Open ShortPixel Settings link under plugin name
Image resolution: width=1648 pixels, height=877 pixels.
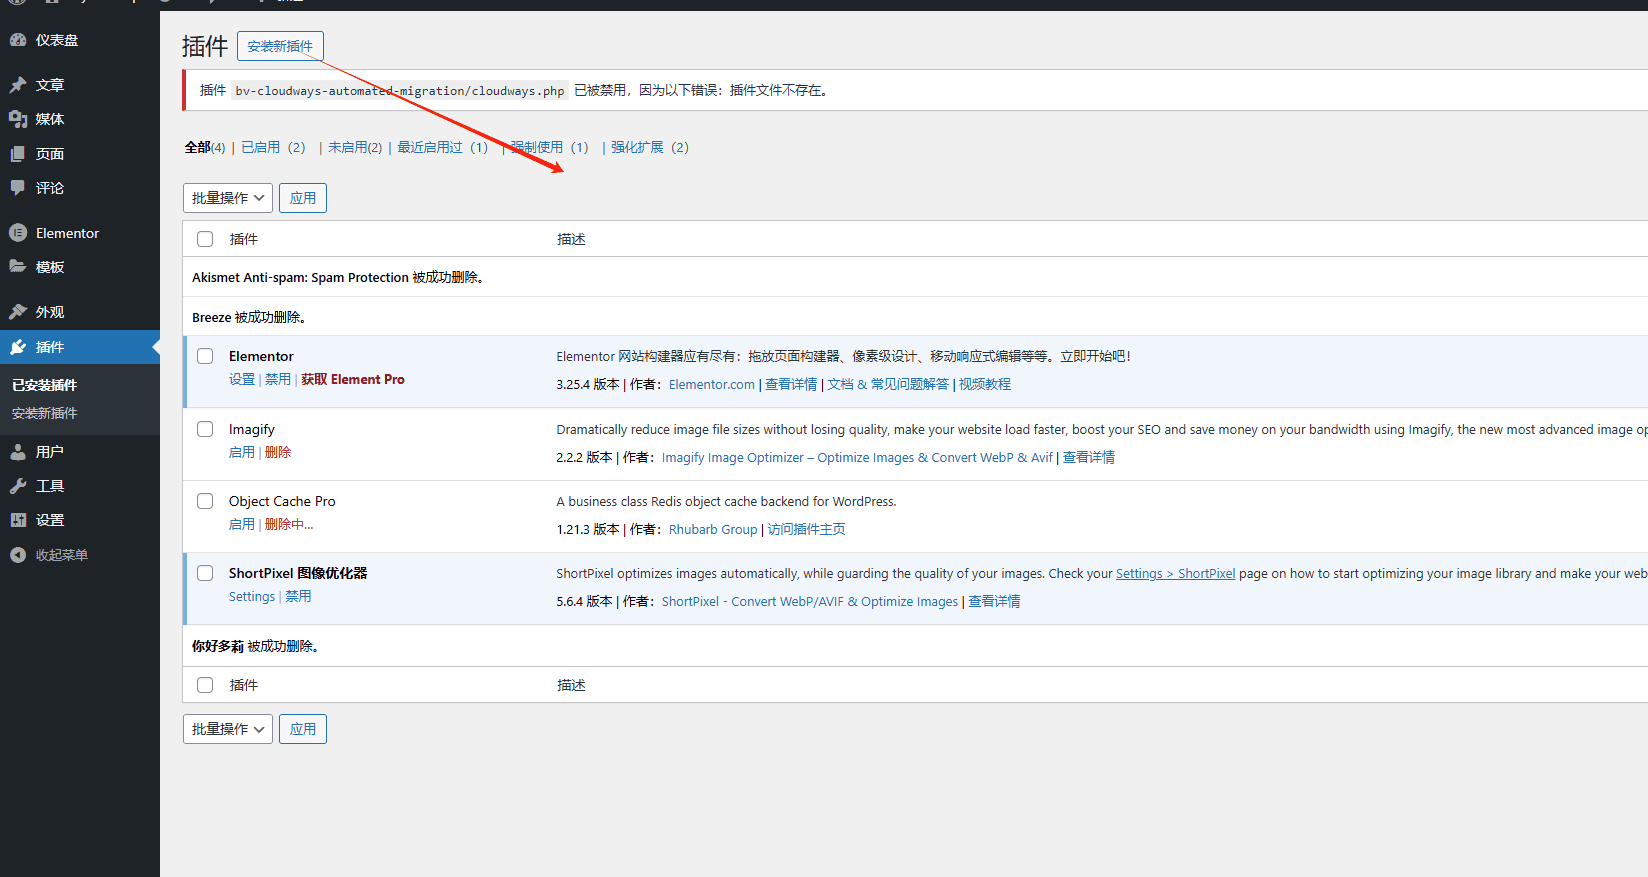(x=252, y=596)
